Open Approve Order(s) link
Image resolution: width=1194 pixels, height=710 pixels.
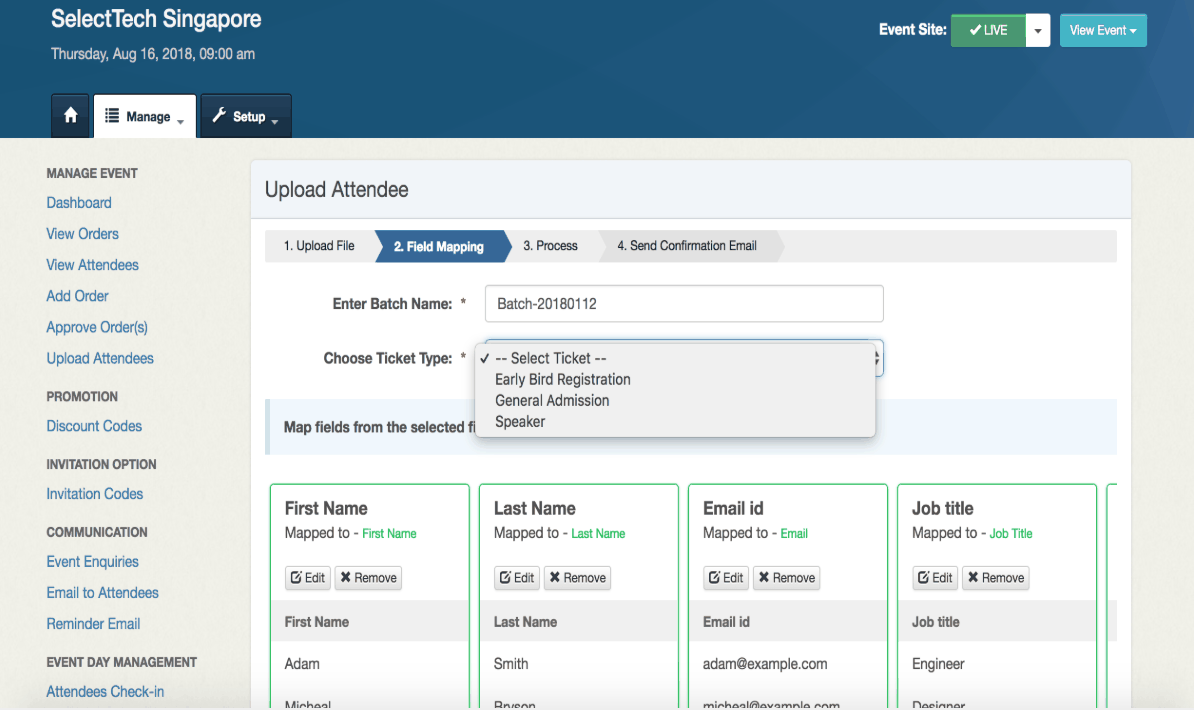97,328
